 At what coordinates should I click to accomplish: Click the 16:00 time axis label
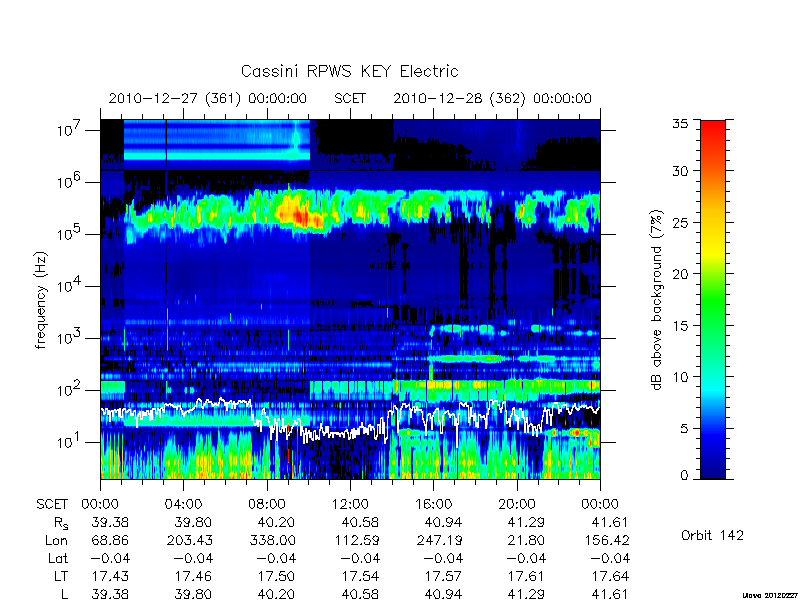[x=433, y=504]
